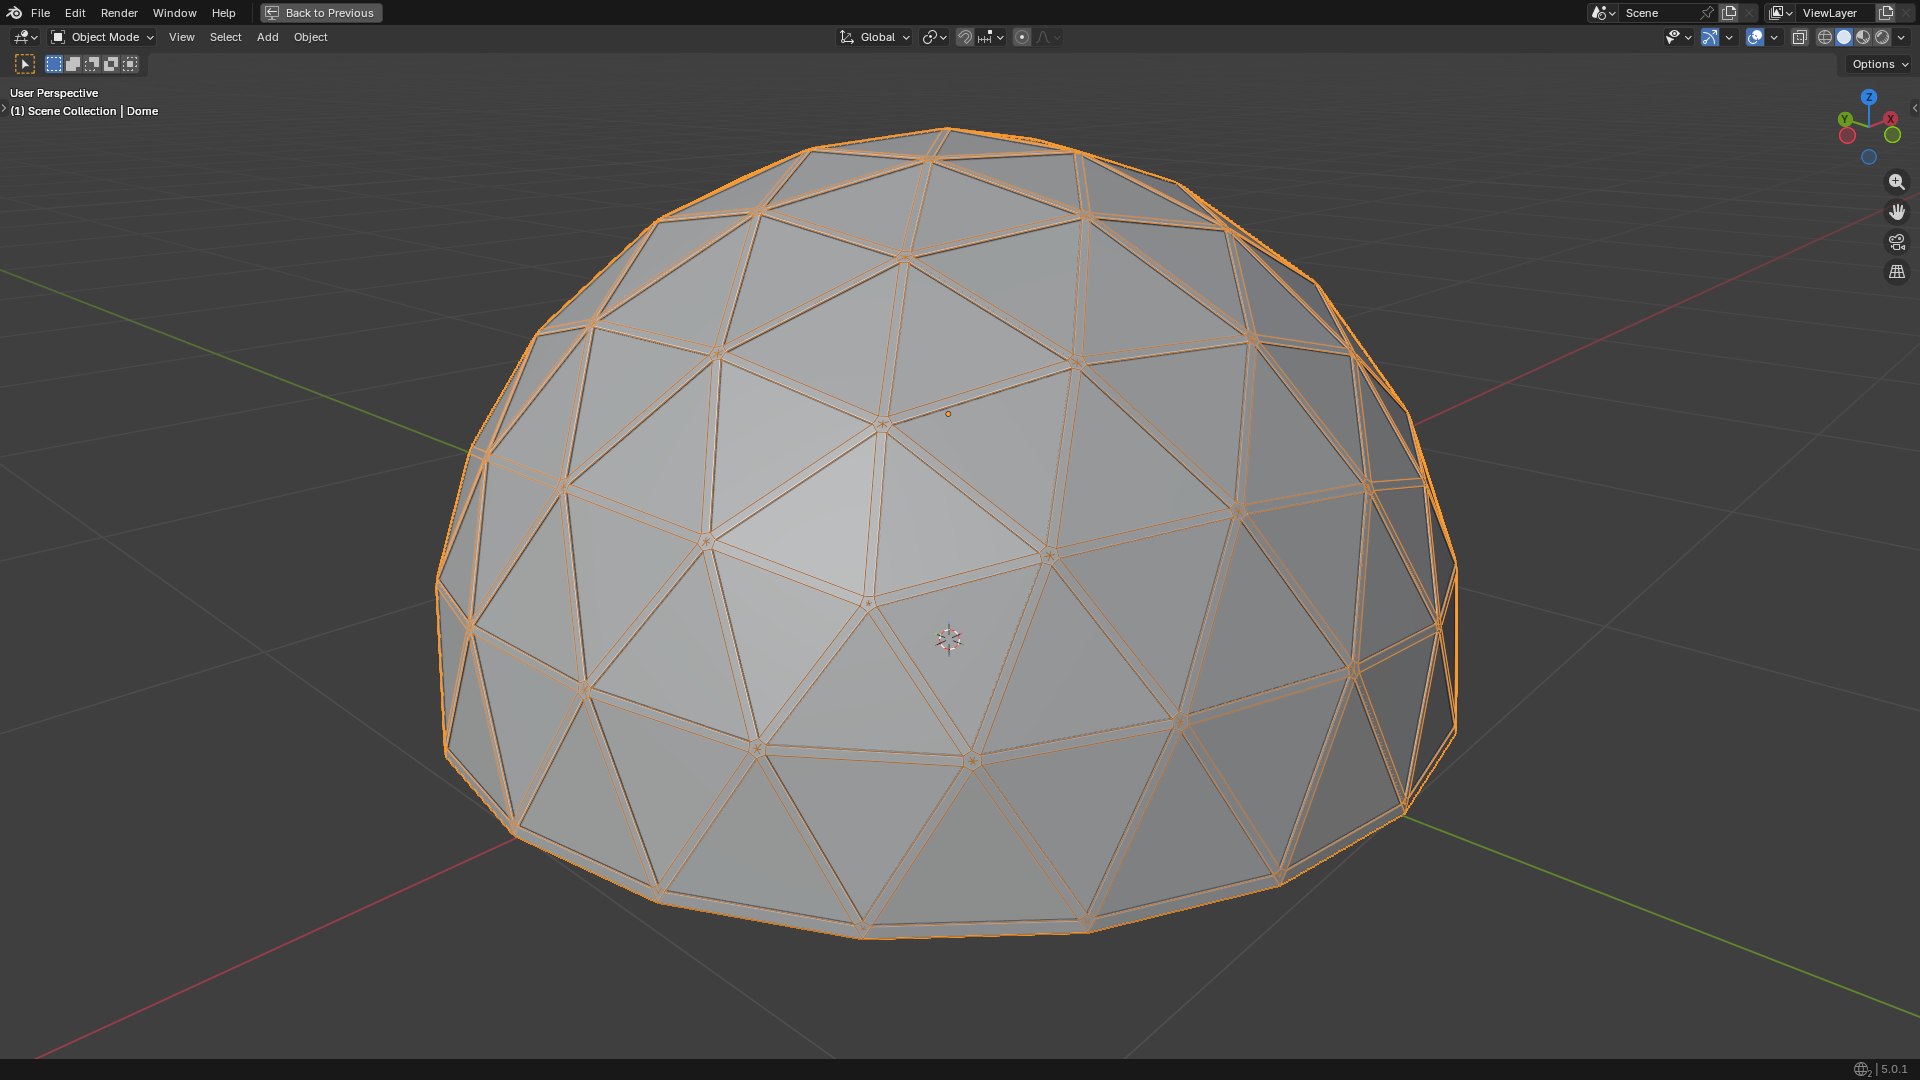Set selection mode to extend
The height and width of the screenshot is (1080, 1920).
tap(73, 64)
